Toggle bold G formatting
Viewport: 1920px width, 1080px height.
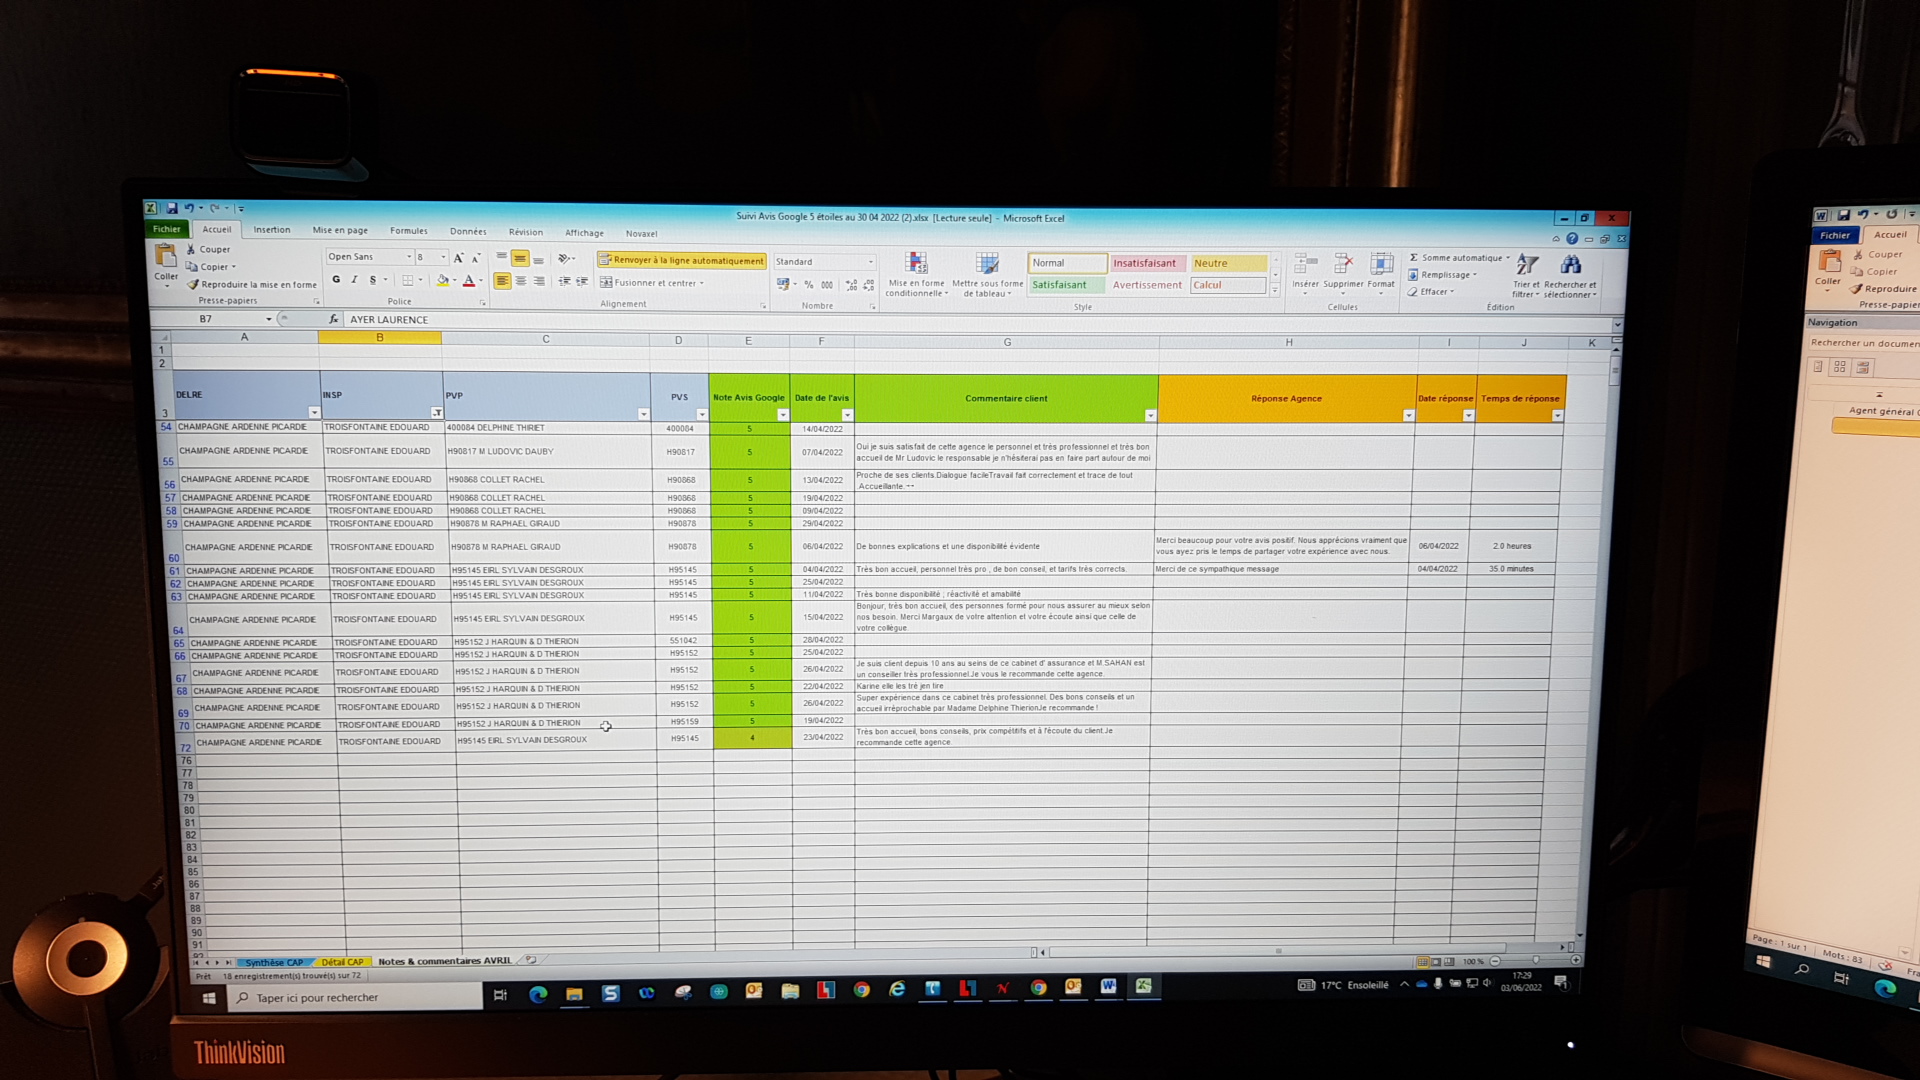336,280
